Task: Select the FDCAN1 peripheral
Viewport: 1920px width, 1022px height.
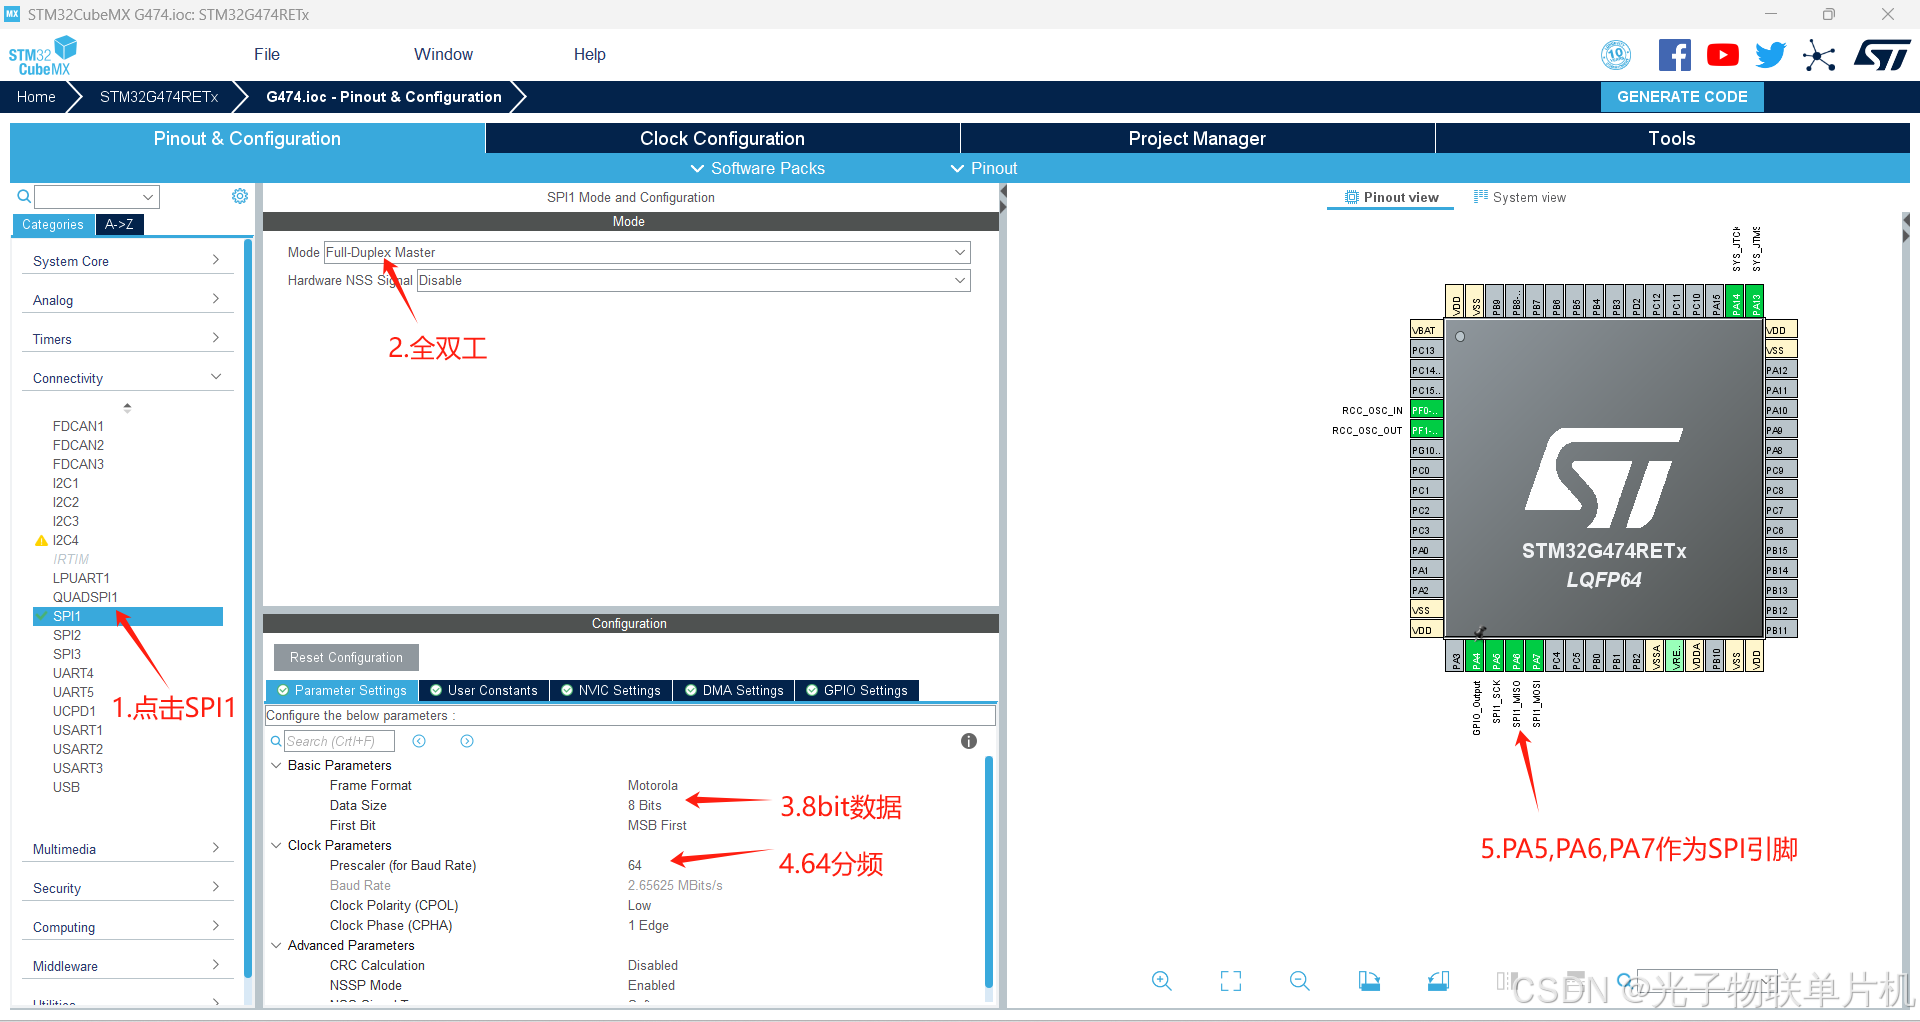Action: (78, 426)
